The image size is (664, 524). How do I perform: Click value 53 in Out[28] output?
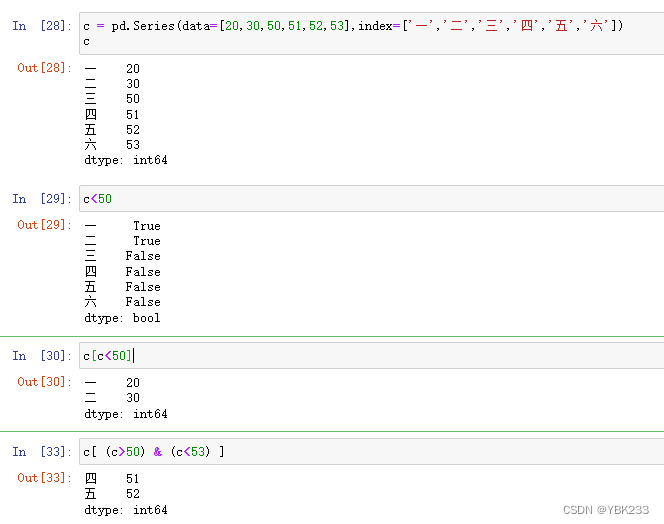pos(133,145)
